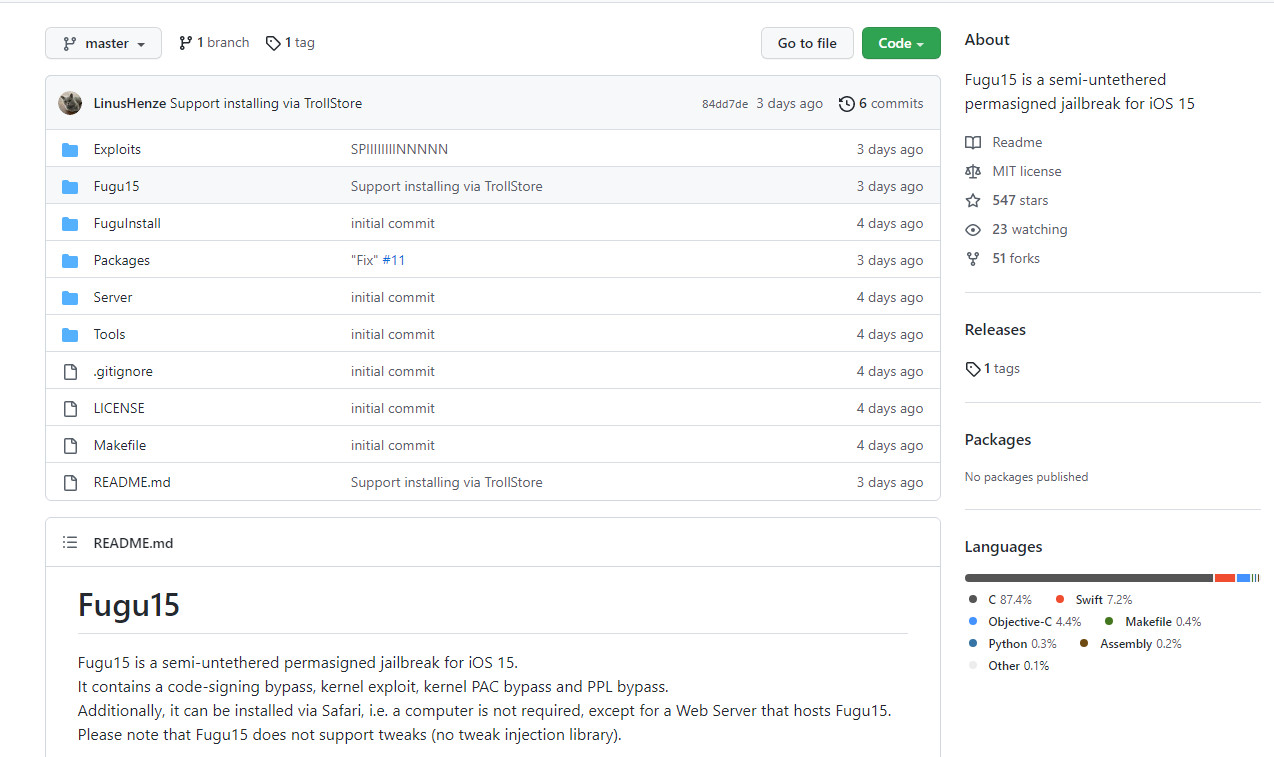Open the Fugu15 folder

[116, 186]
